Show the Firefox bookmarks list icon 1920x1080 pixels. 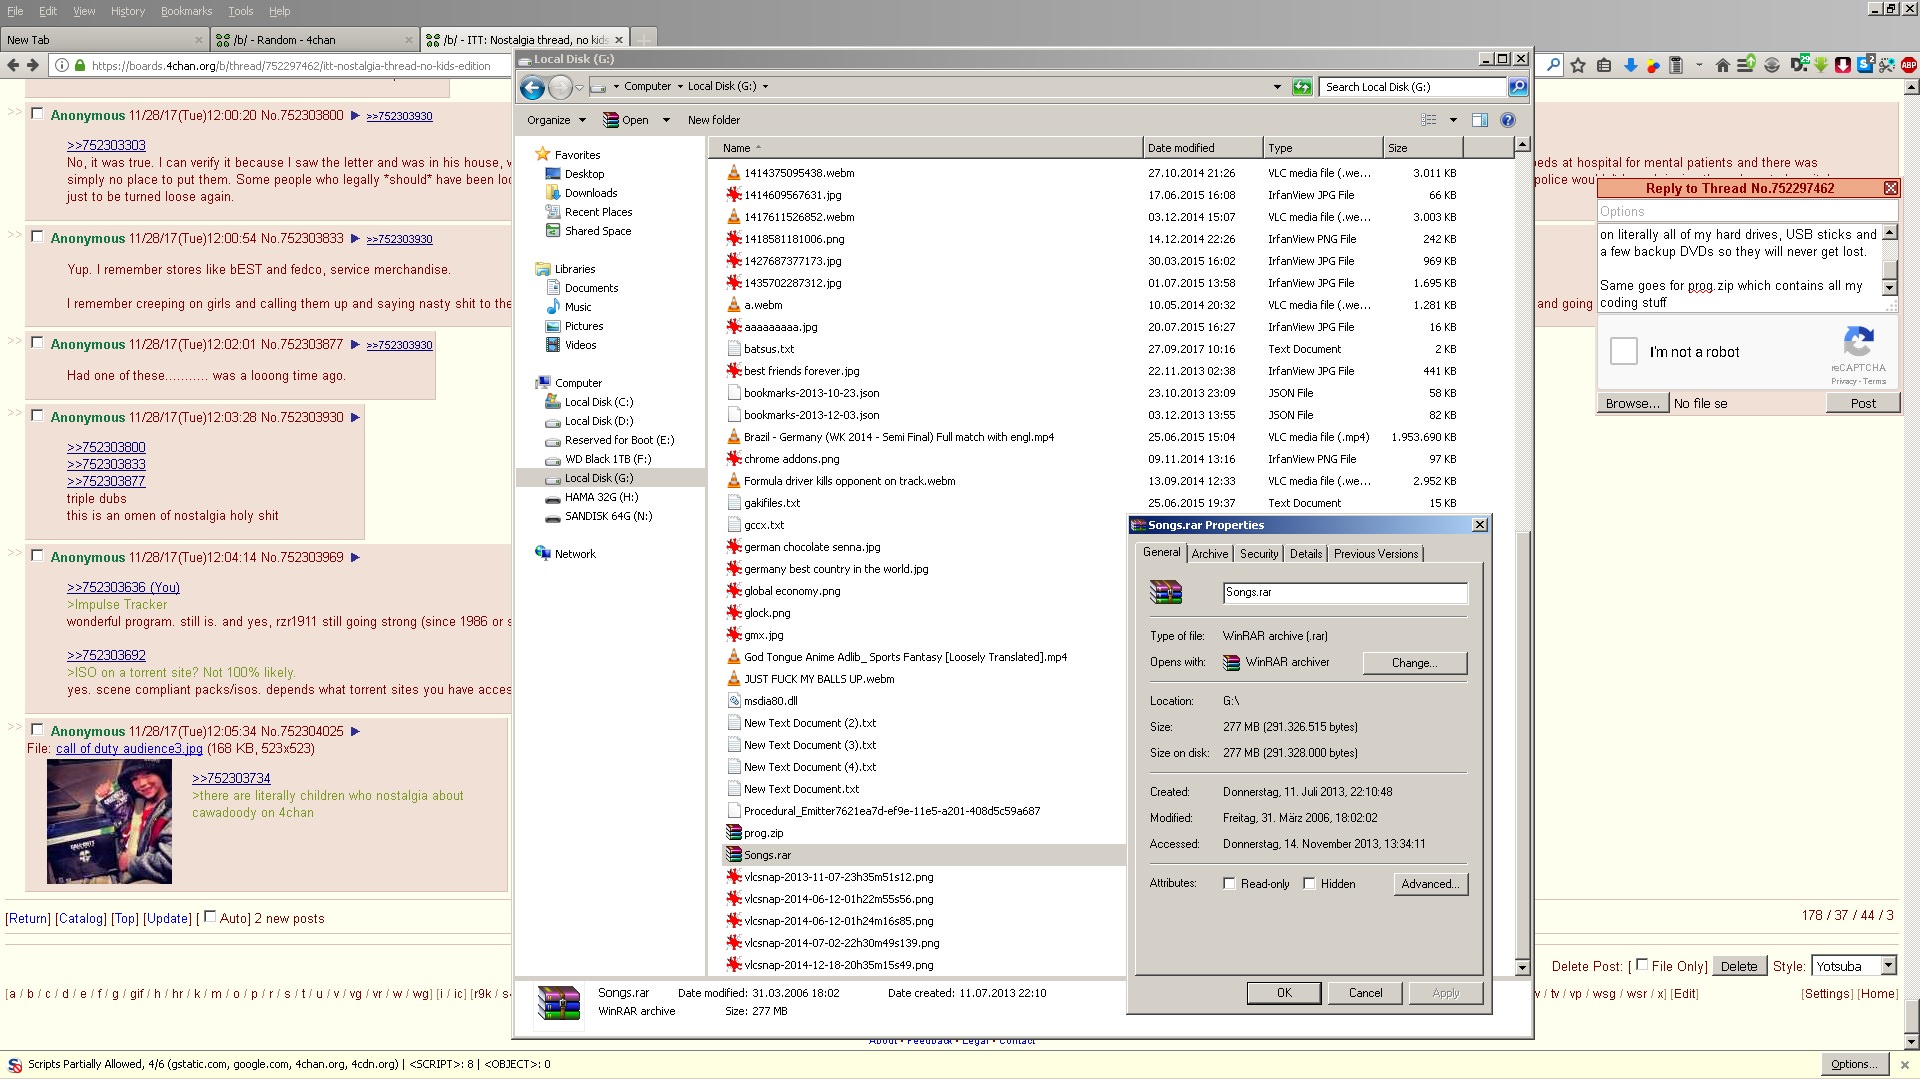[1604, 65]
